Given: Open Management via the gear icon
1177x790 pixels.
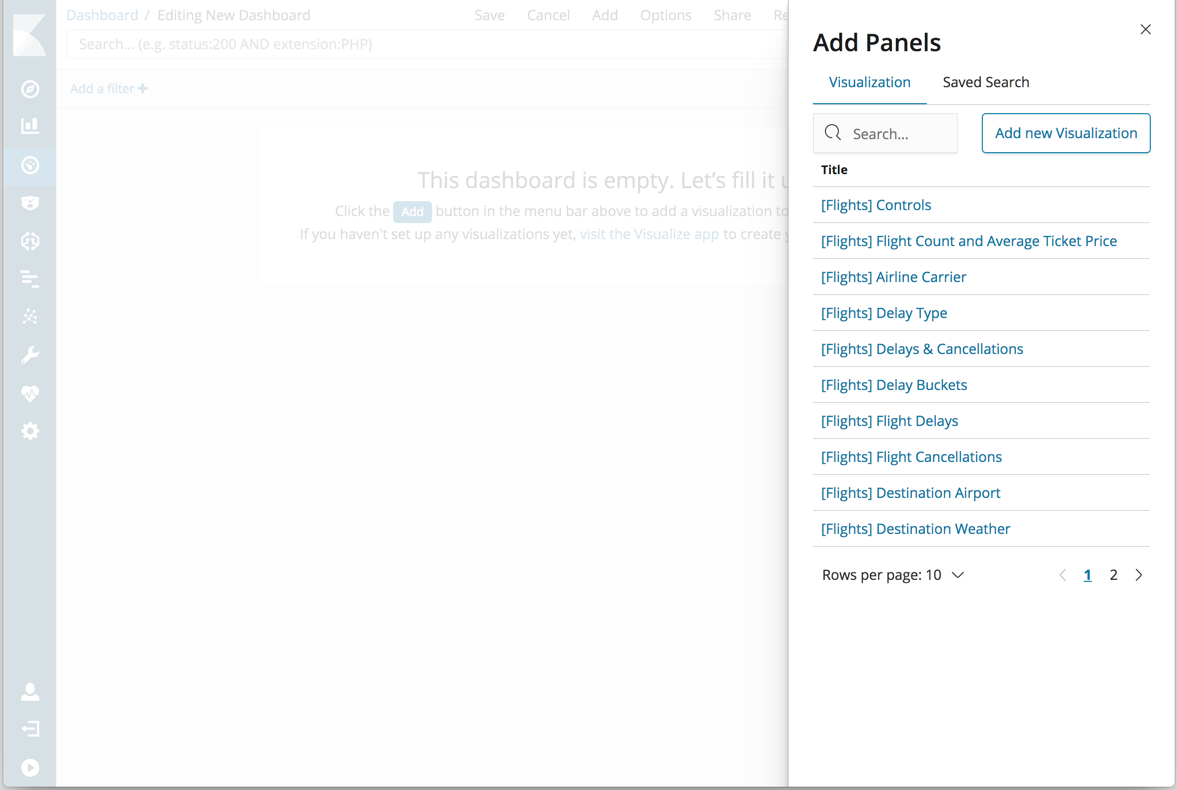Looking at the screenshot, I should pos(30,431).
